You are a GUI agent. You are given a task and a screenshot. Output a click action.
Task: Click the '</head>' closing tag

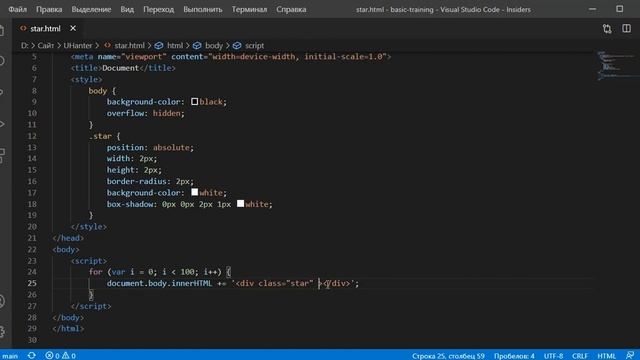coord(68,238)
